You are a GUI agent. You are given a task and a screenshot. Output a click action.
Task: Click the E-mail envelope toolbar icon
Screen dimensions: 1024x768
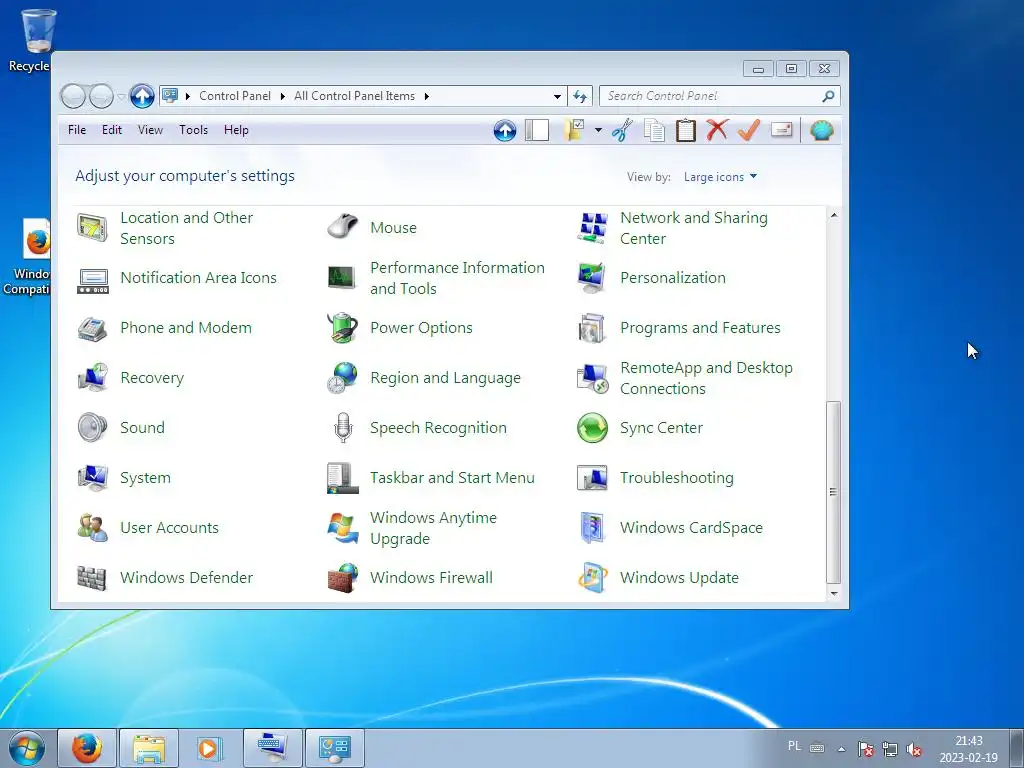coord(781,131)
